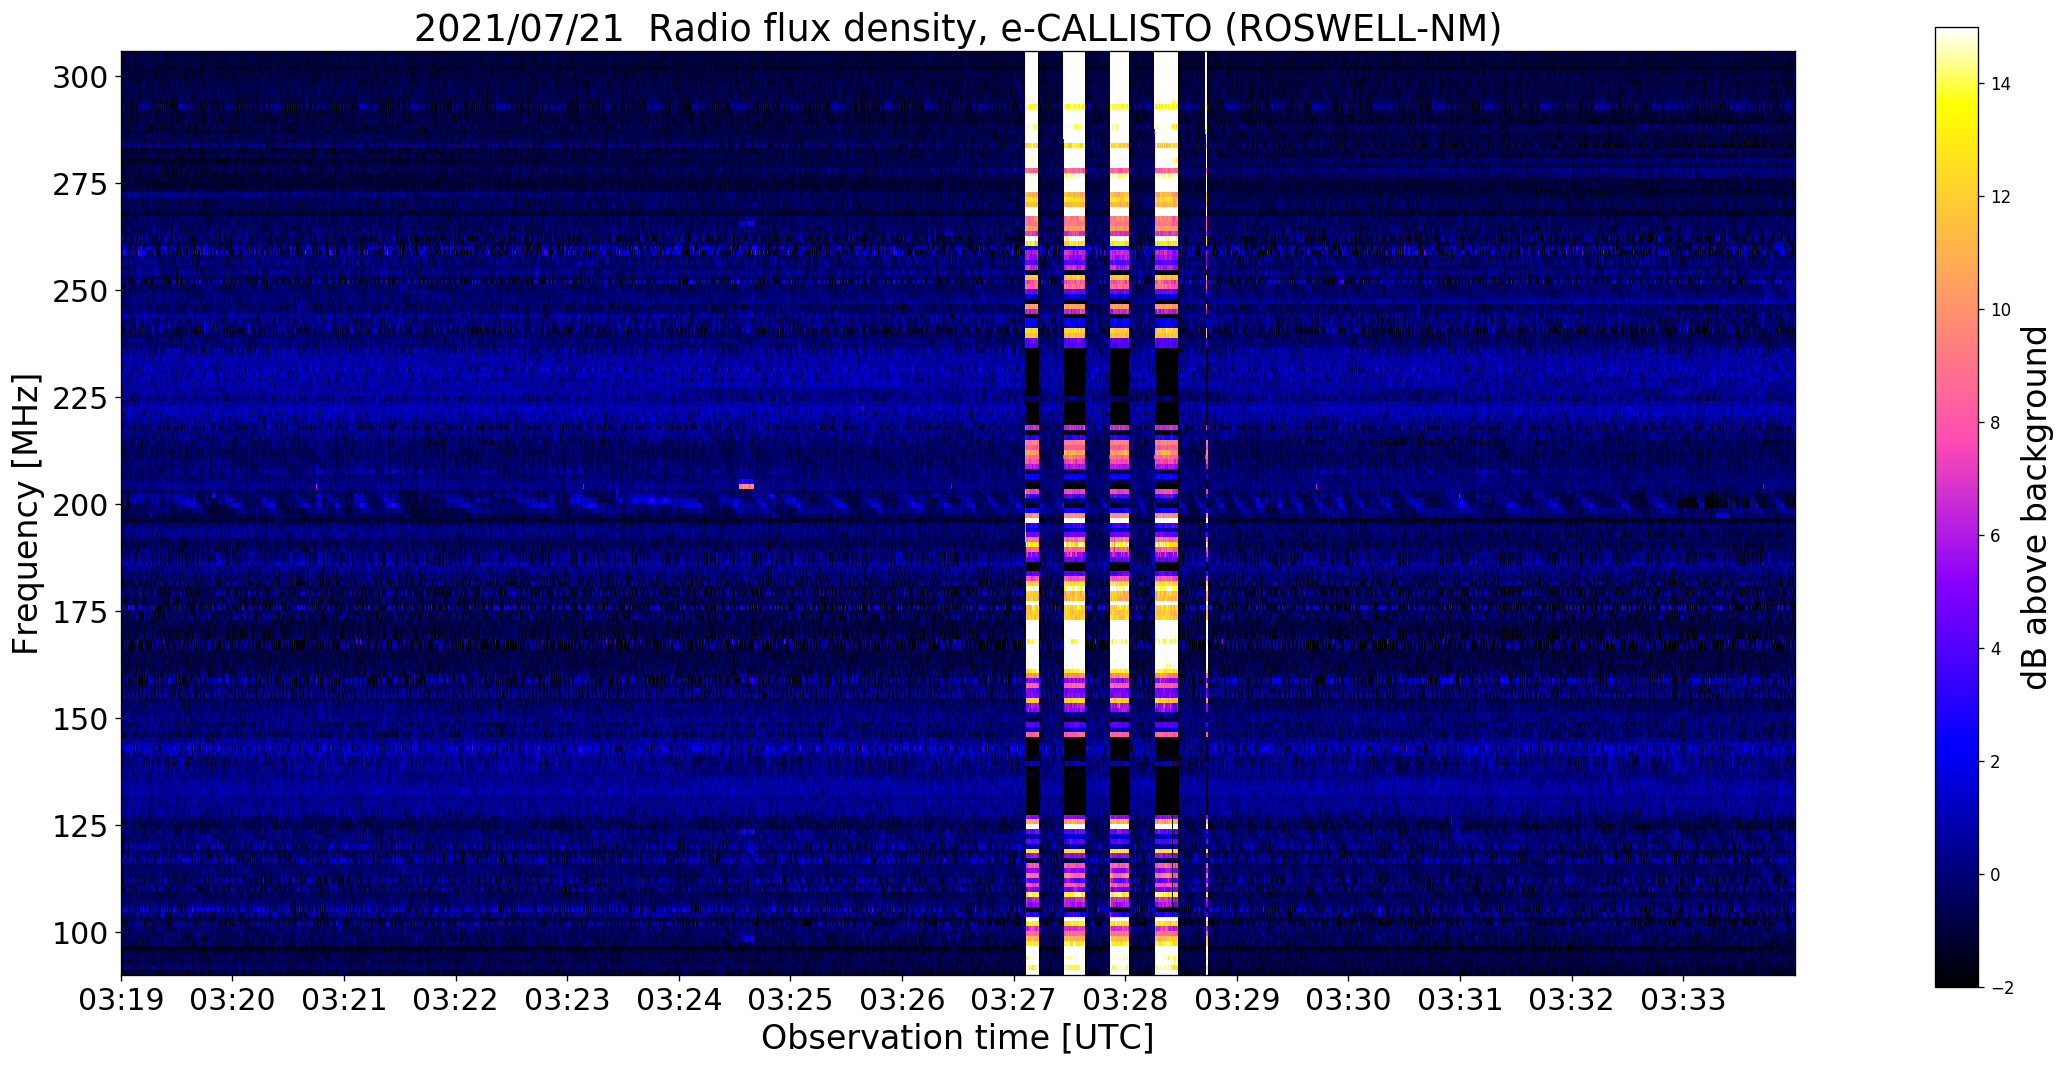Image resolution: width=2066 pixels, height=1067 pixels.
Task: Click the 03:20 time tick label
Action: pyautogui.click(x=233, y=1000)
